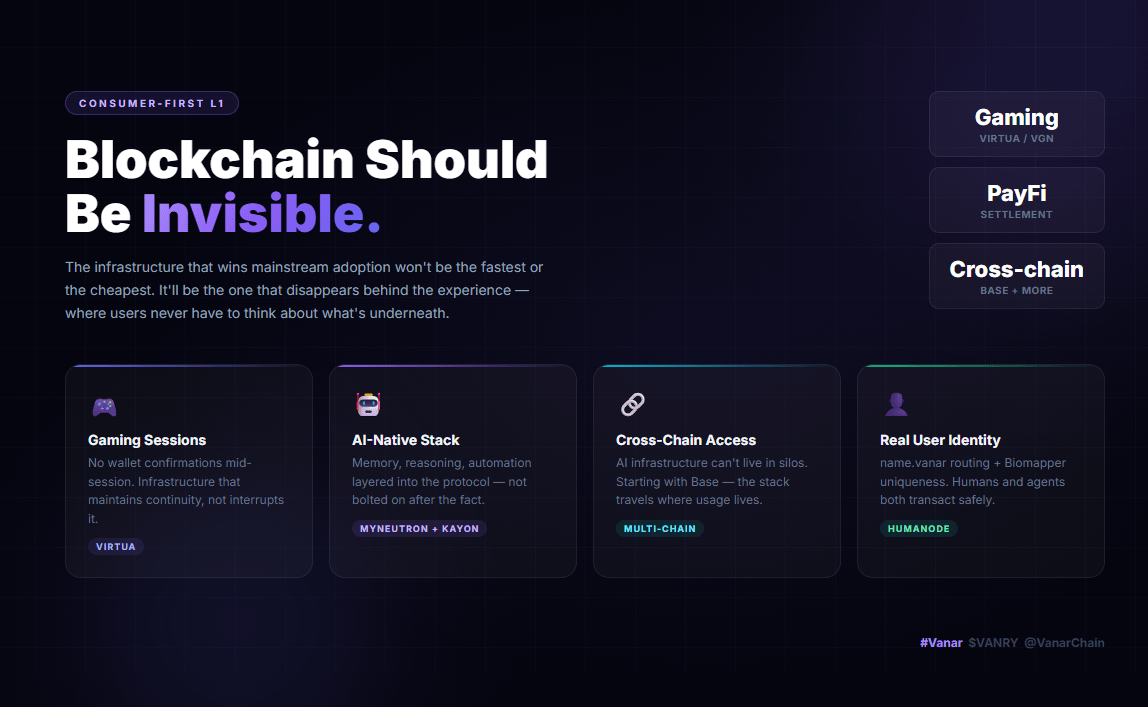Image resolution: width=1148 pixels, height=707 pixels.
Task: Click the game controller icon
Action: [x=104, y=406]
